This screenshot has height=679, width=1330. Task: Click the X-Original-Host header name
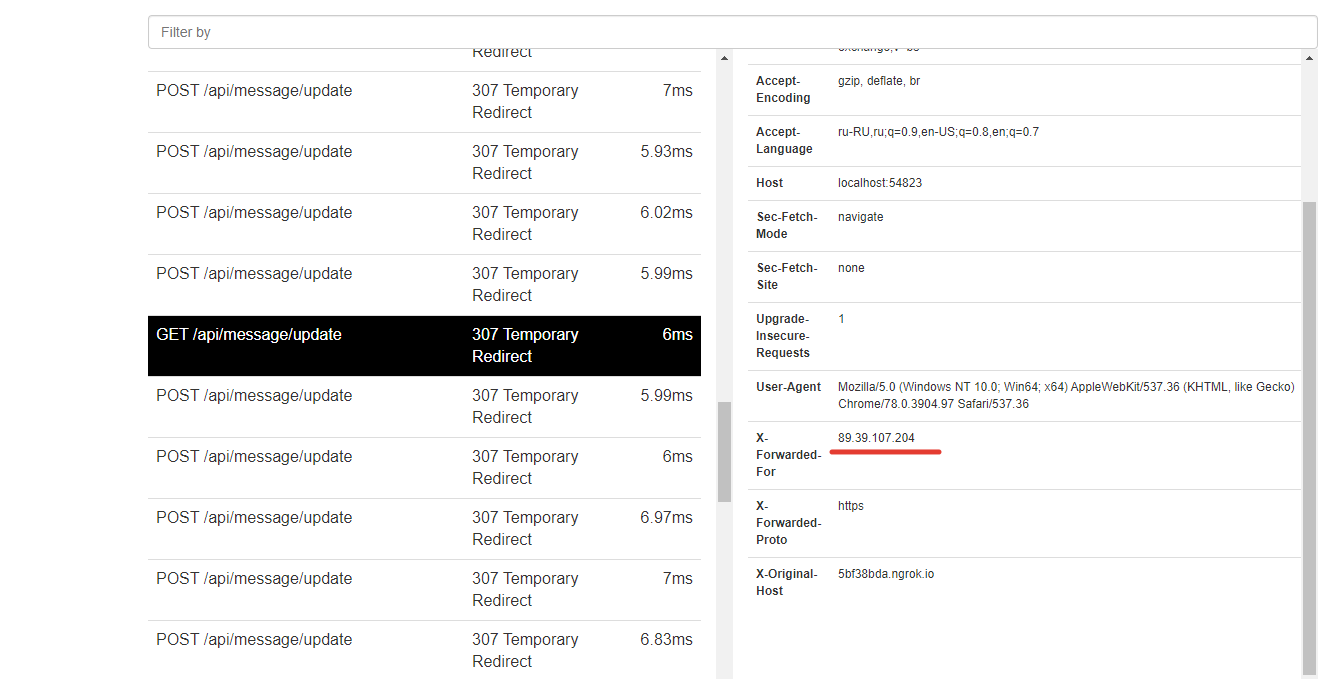[x=786, y=582]
